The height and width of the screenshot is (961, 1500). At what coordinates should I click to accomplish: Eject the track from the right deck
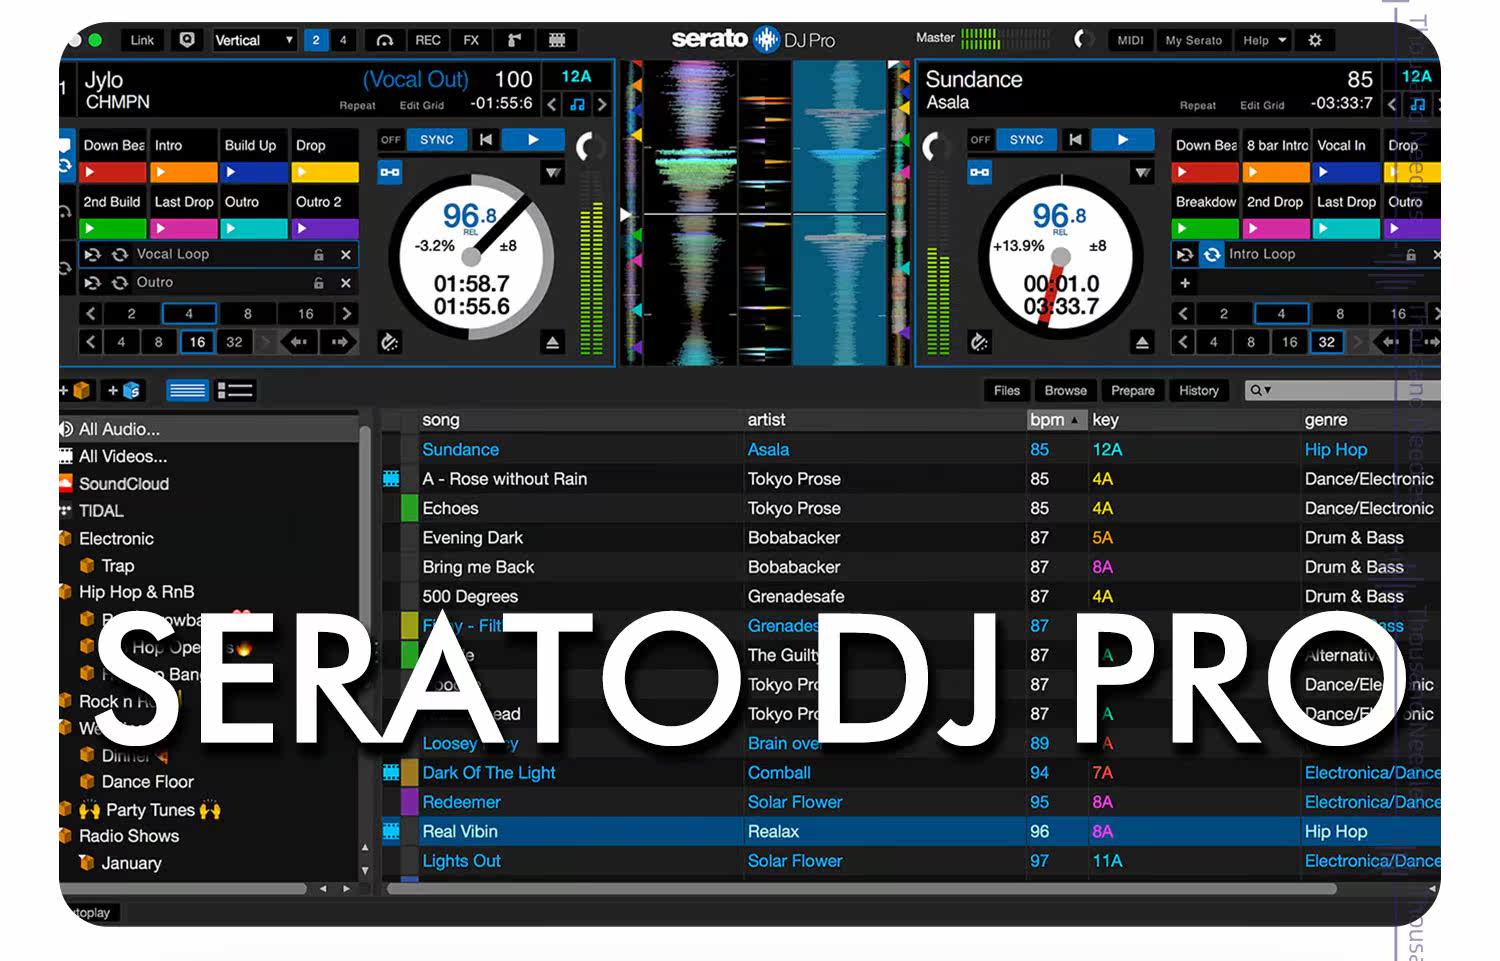click(1142, 343)
